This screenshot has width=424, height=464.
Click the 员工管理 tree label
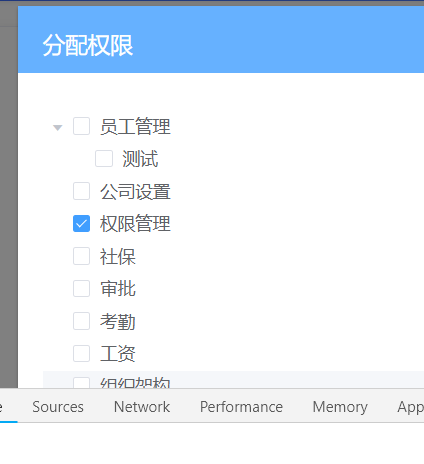click(135, 126)
